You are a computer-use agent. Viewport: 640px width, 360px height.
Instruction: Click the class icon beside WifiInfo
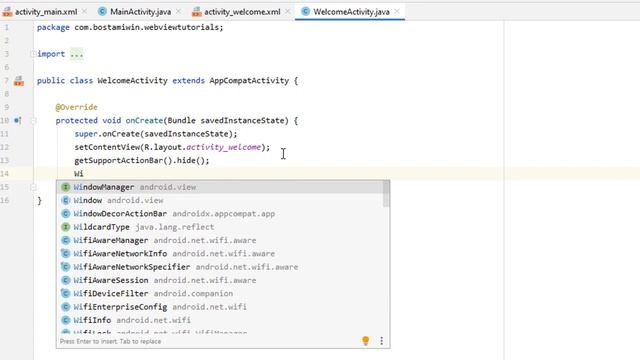pyautogui.click(x=66, y=320)
